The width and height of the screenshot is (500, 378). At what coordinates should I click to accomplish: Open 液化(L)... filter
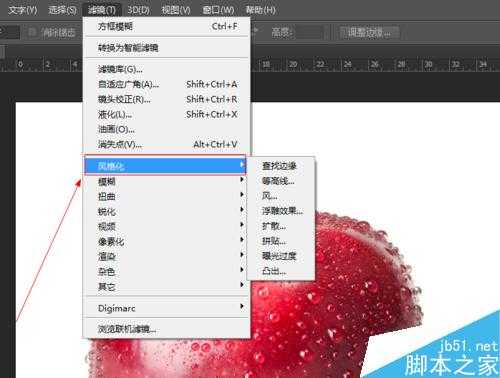[167, 114]
